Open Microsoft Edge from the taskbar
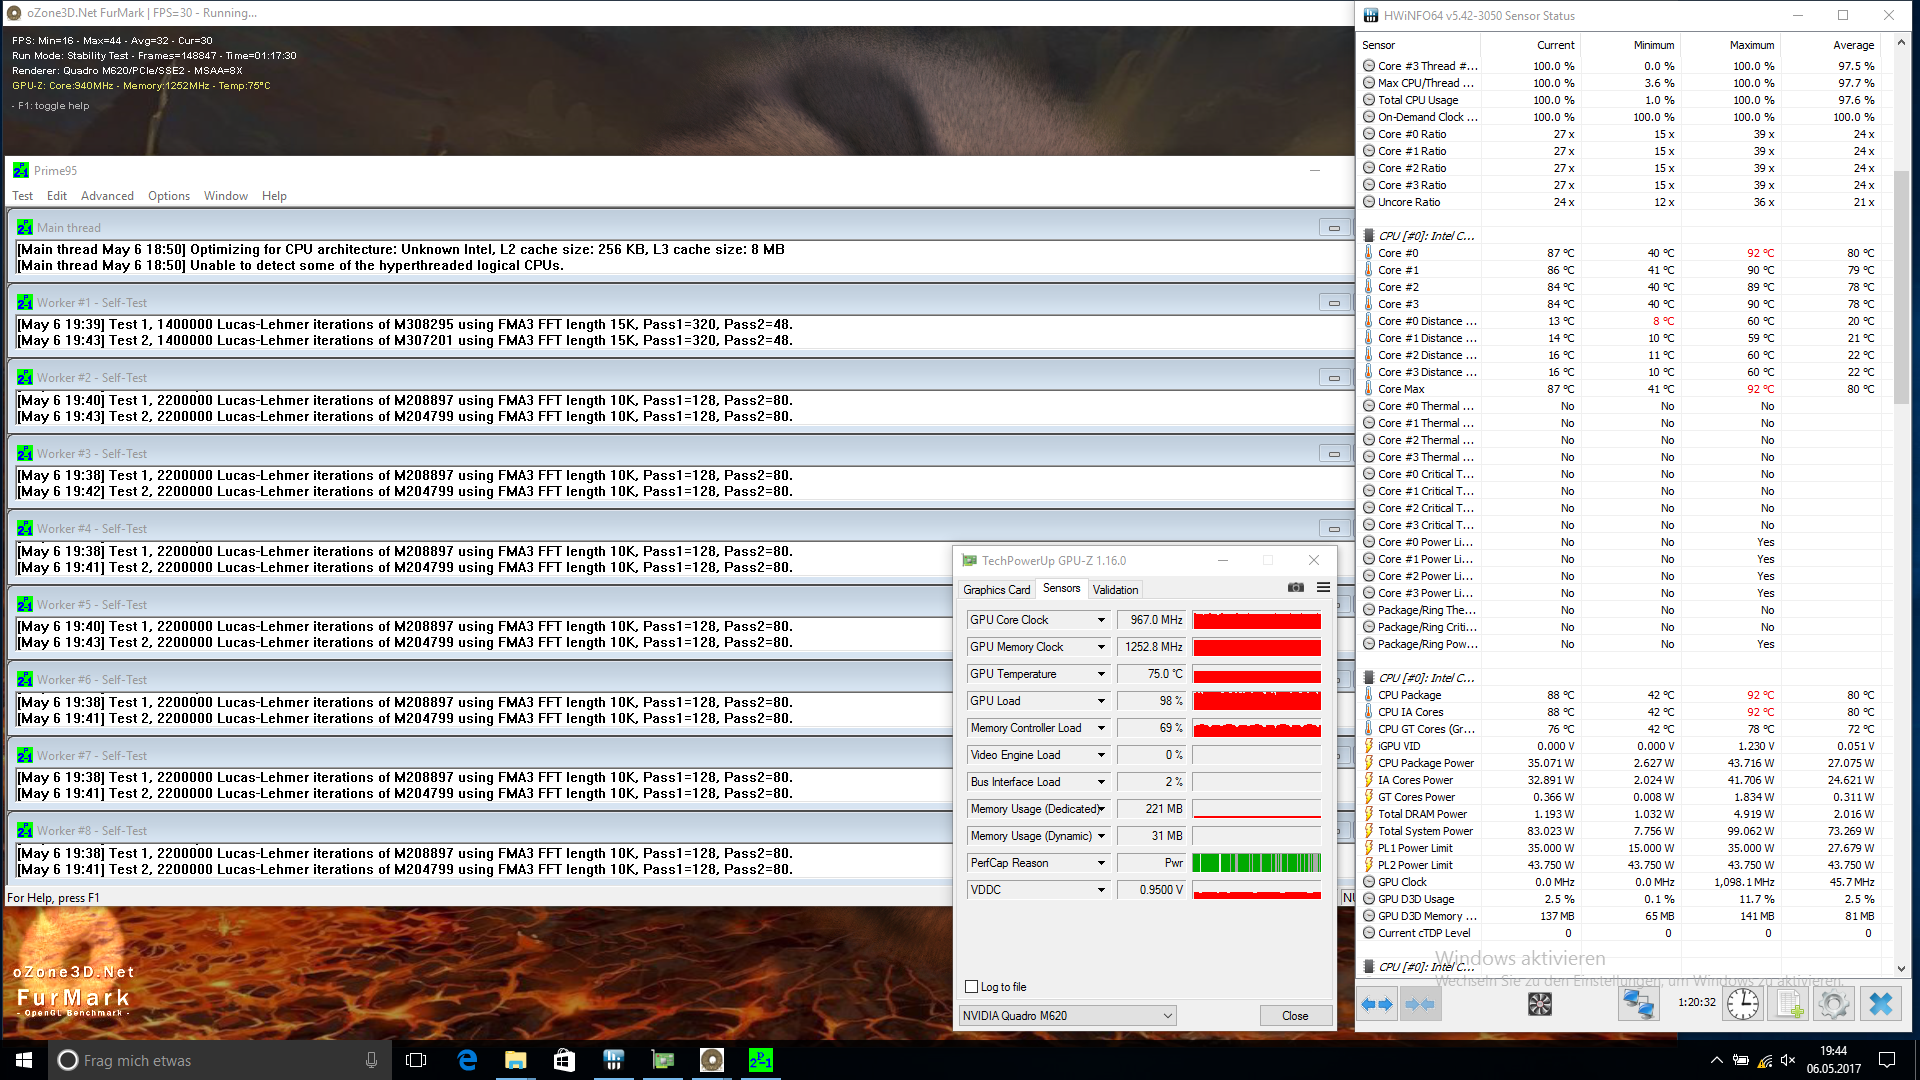The height and width of the screenshot is (1080, 1920). pyautogui.click(x=467, y=1060)
